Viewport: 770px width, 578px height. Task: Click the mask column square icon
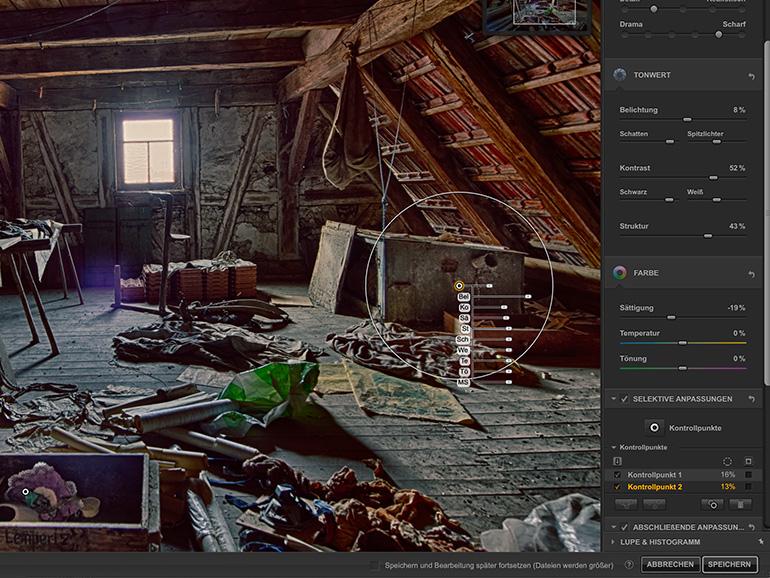pyautogui.click(x=748, y=461)
